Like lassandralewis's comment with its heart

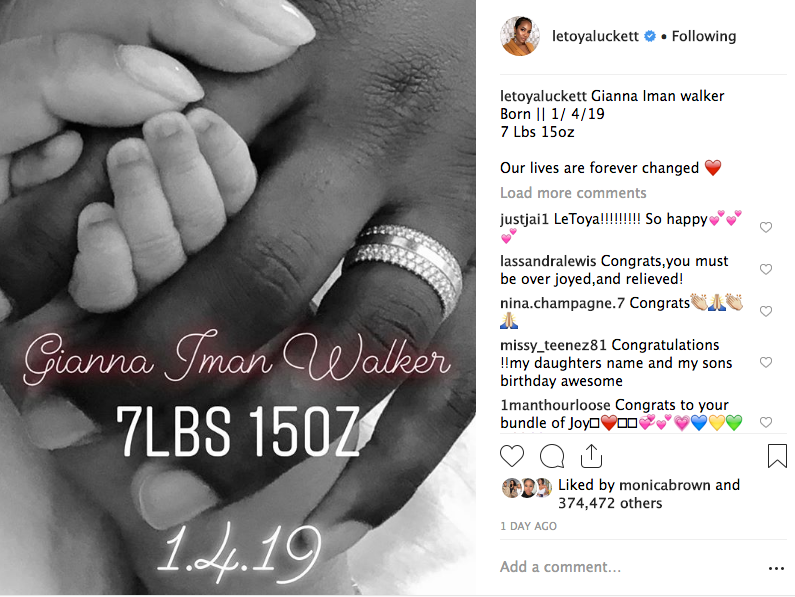(x=766, y=269)
